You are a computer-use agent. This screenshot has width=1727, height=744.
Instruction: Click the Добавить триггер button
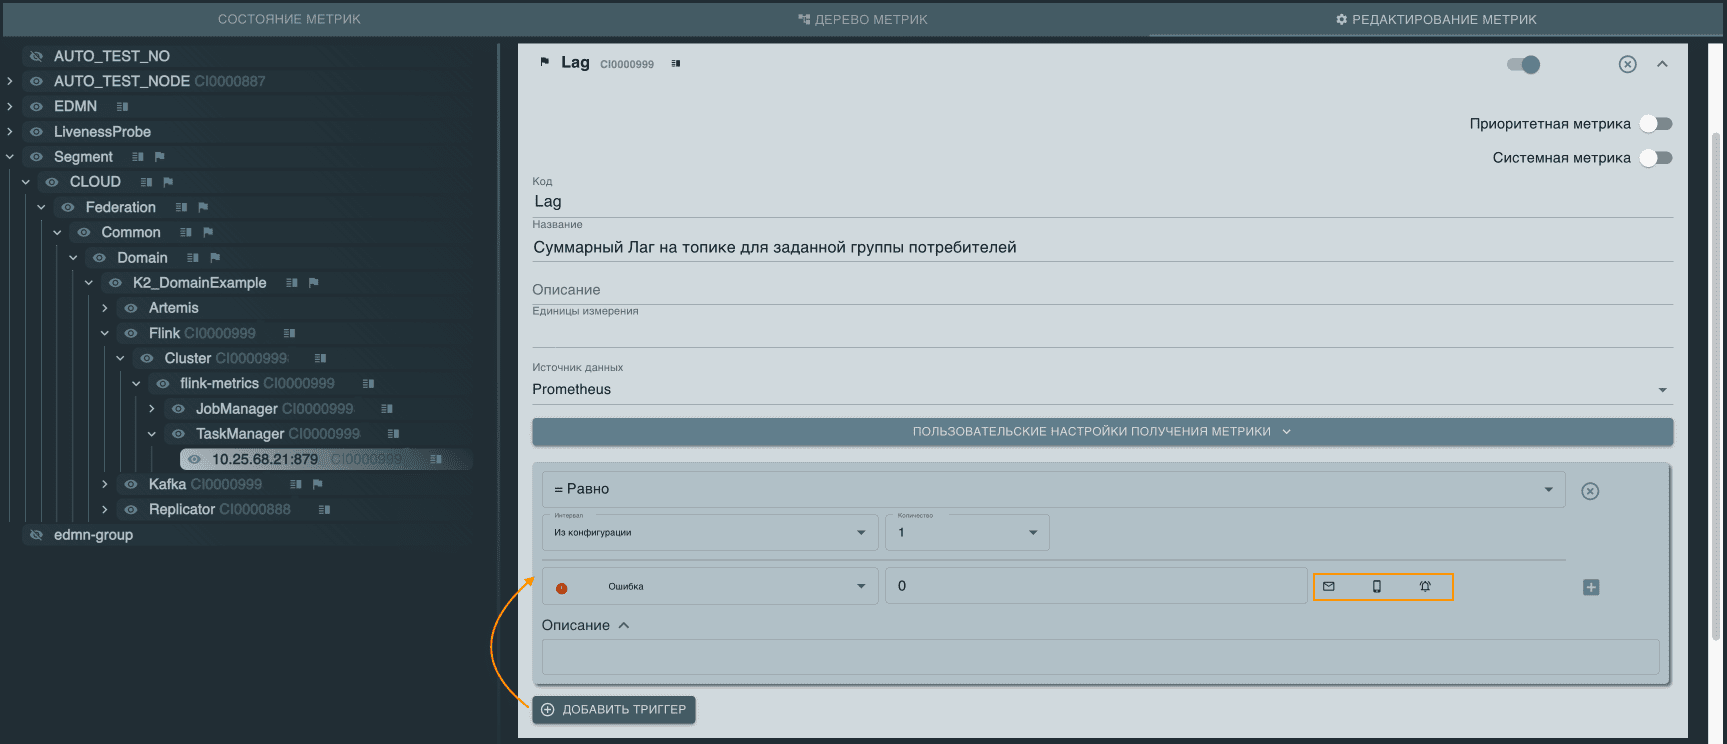coord(614,710)
